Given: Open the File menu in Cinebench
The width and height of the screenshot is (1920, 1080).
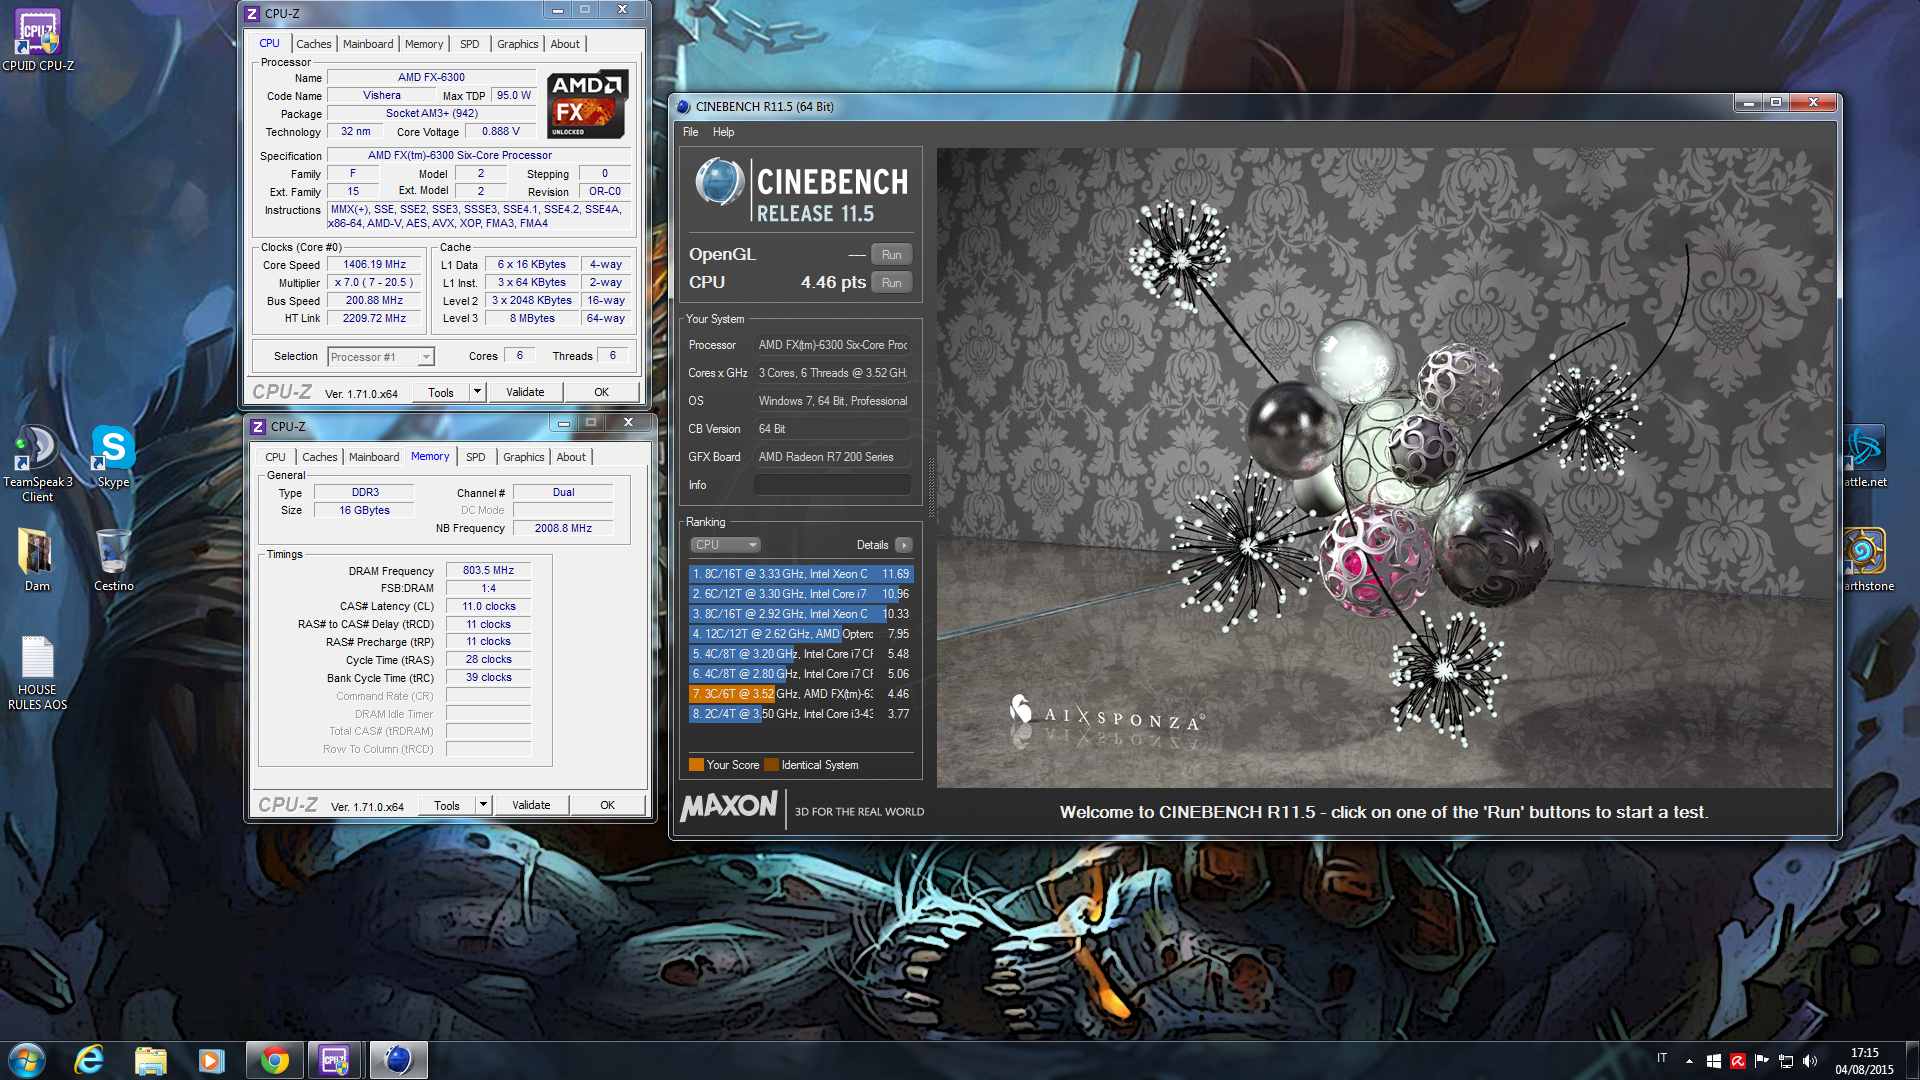Looking at the screenshot, I should (691, 132).
